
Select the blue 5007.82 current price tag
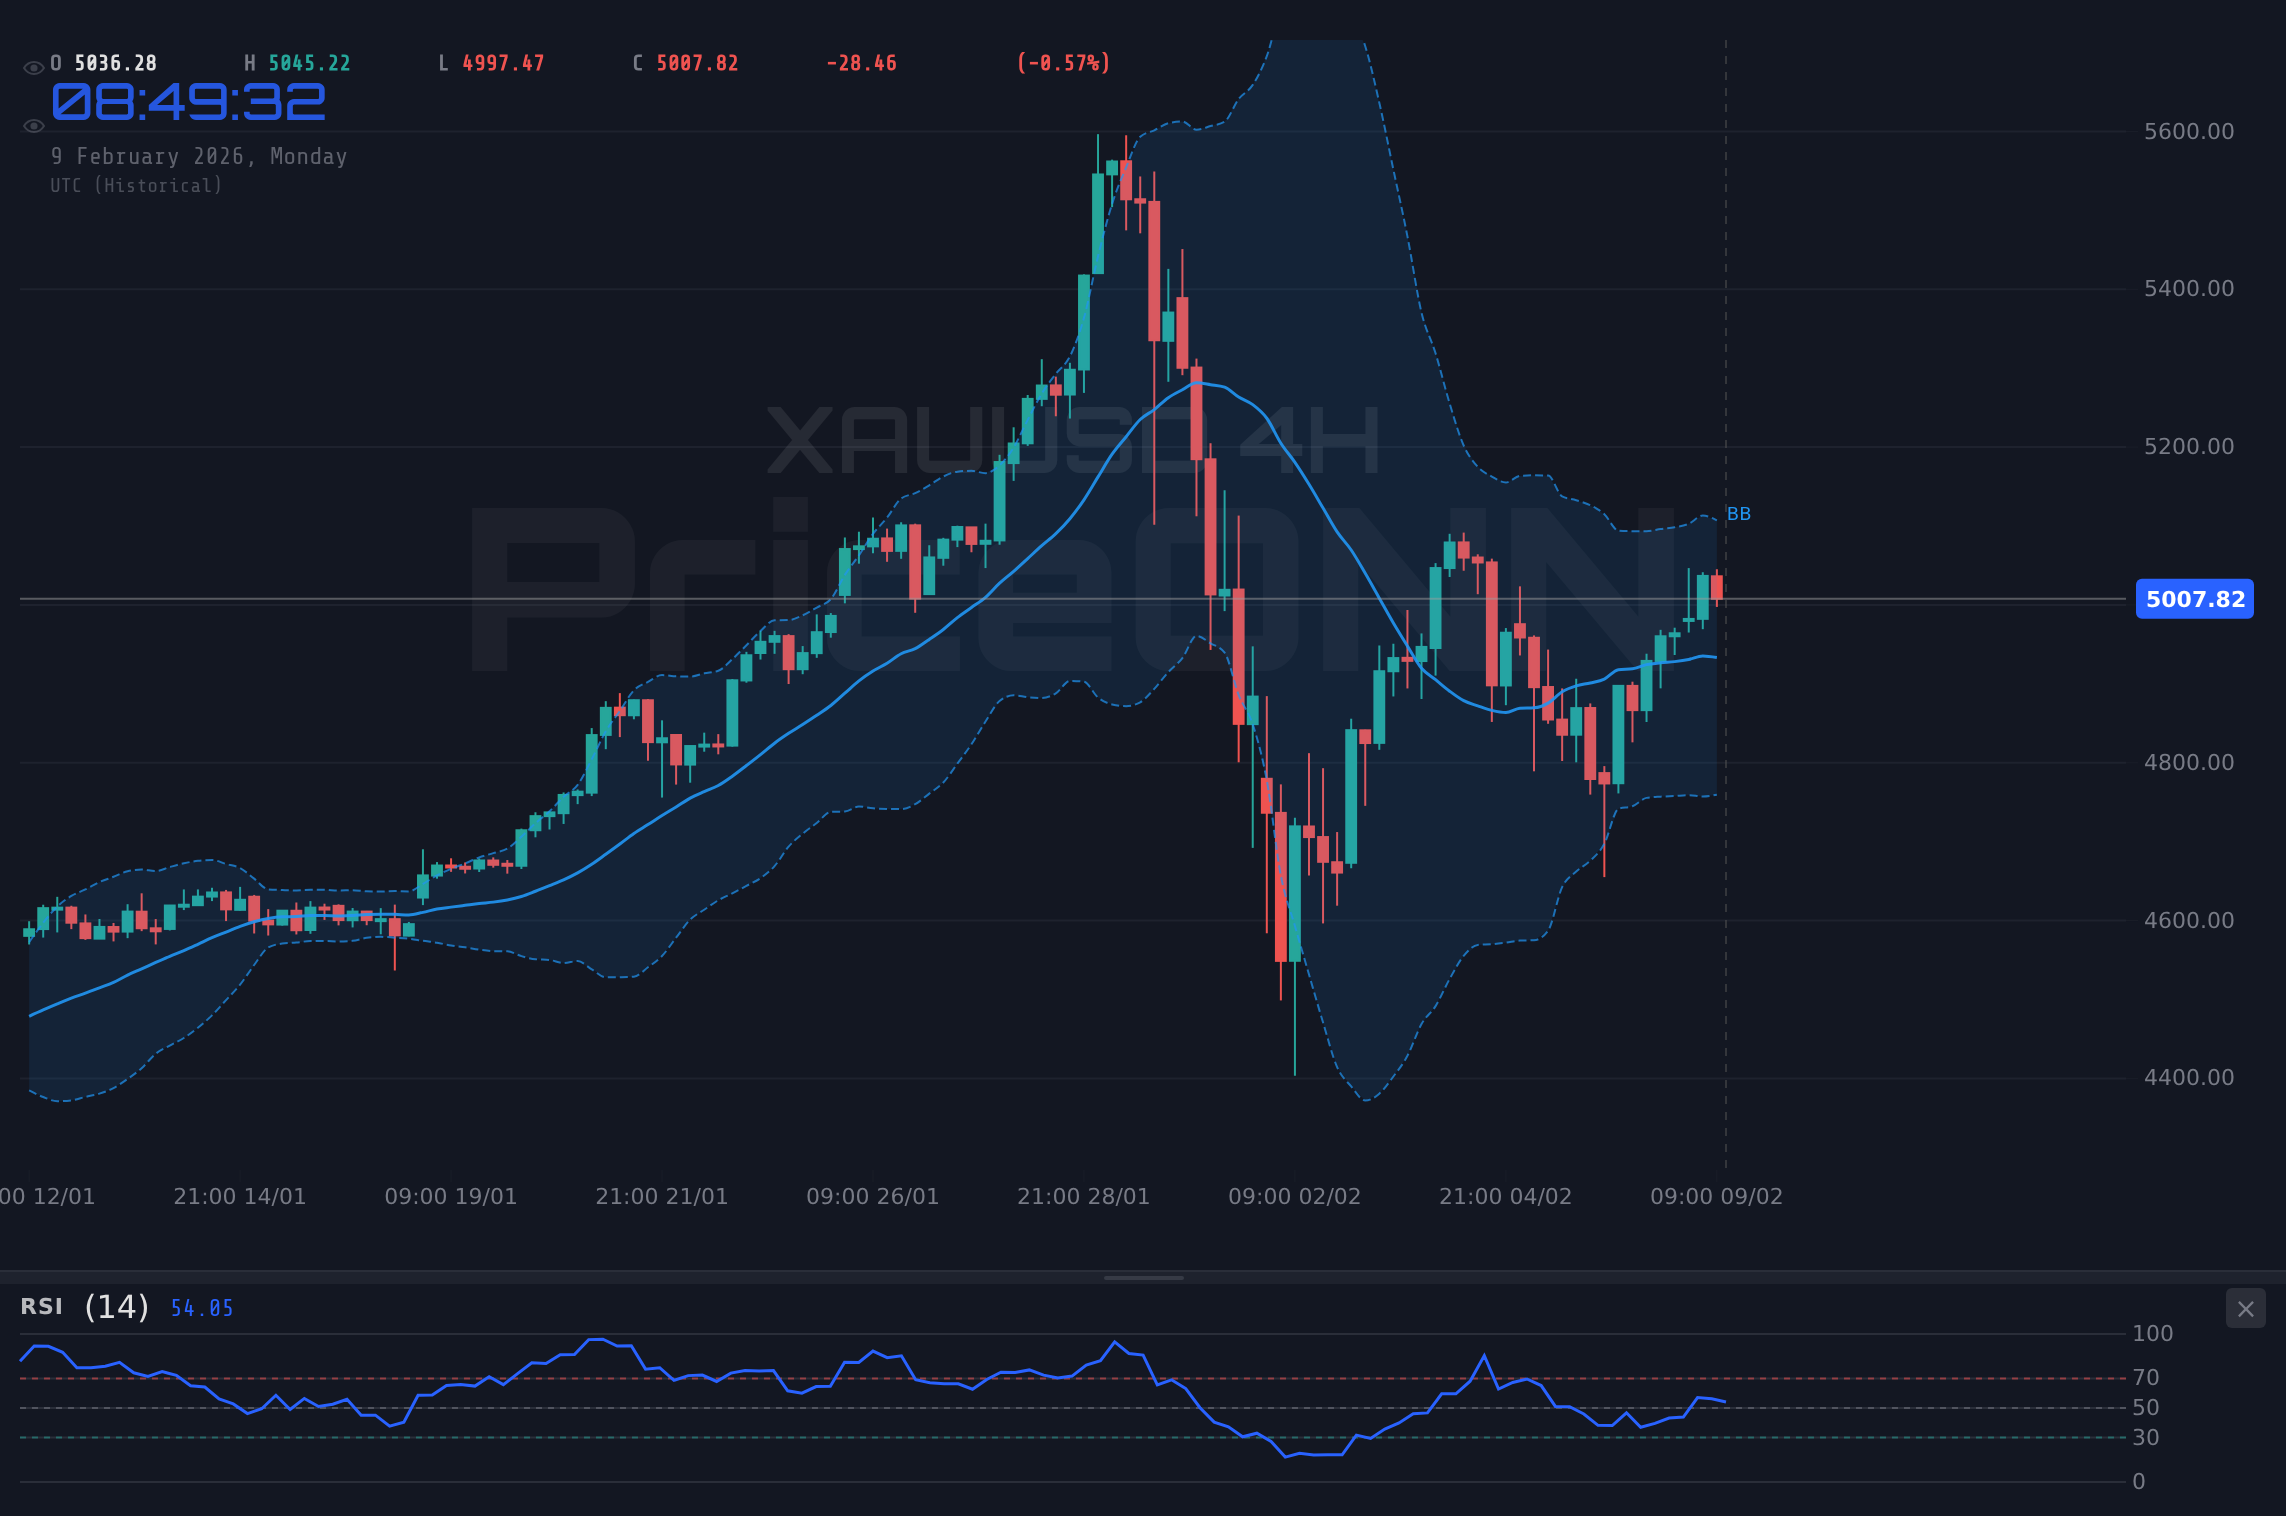point(2195,599)
